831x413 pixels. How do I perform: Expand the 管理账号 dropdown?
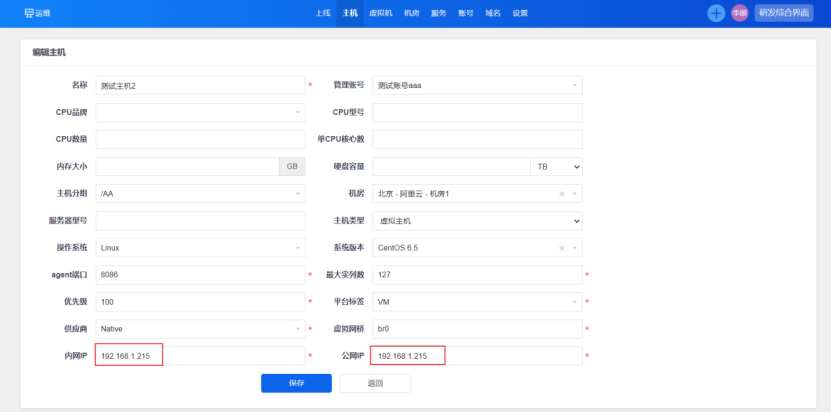click(478, 85)
